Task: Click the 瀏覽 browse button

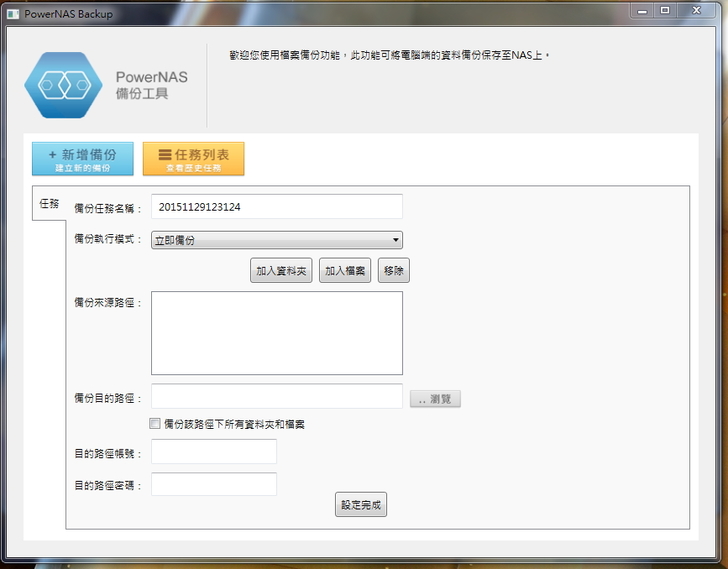Action: (x=435, y=399)
